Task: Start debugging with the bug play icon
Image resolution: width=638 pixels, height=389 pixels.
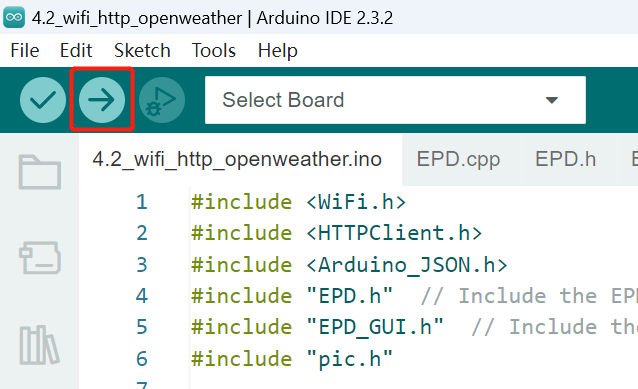Action: pyautogui.click(x=162, y=100)
